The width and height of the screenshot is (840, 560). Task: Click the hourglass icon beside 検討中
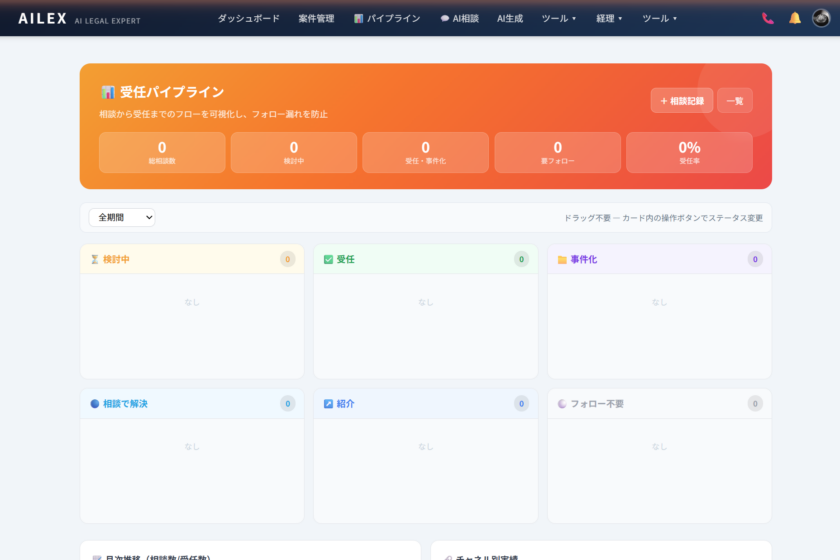(95, 260)
